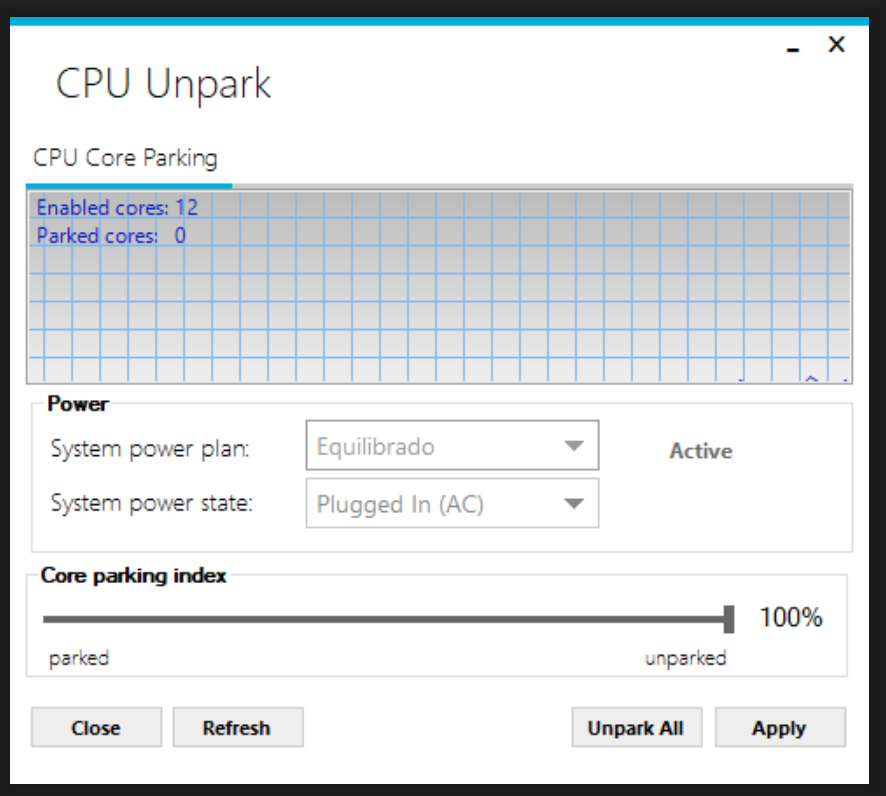Click the "unparked" label under the slider
The height and width of the screenshot is (796, 886).
point(685,658)
